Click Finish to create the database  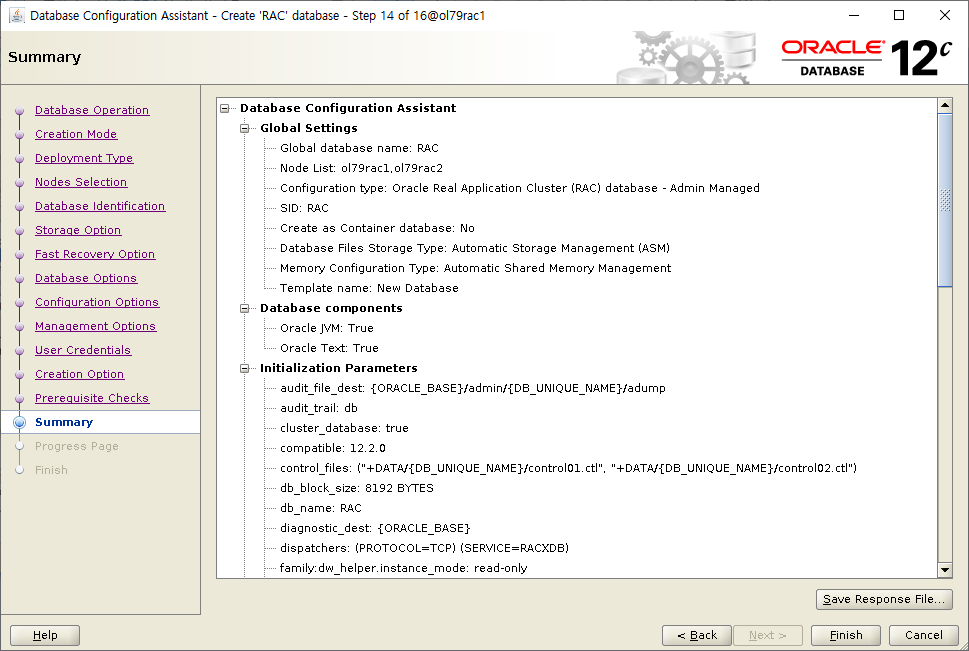tap(845, 635)
